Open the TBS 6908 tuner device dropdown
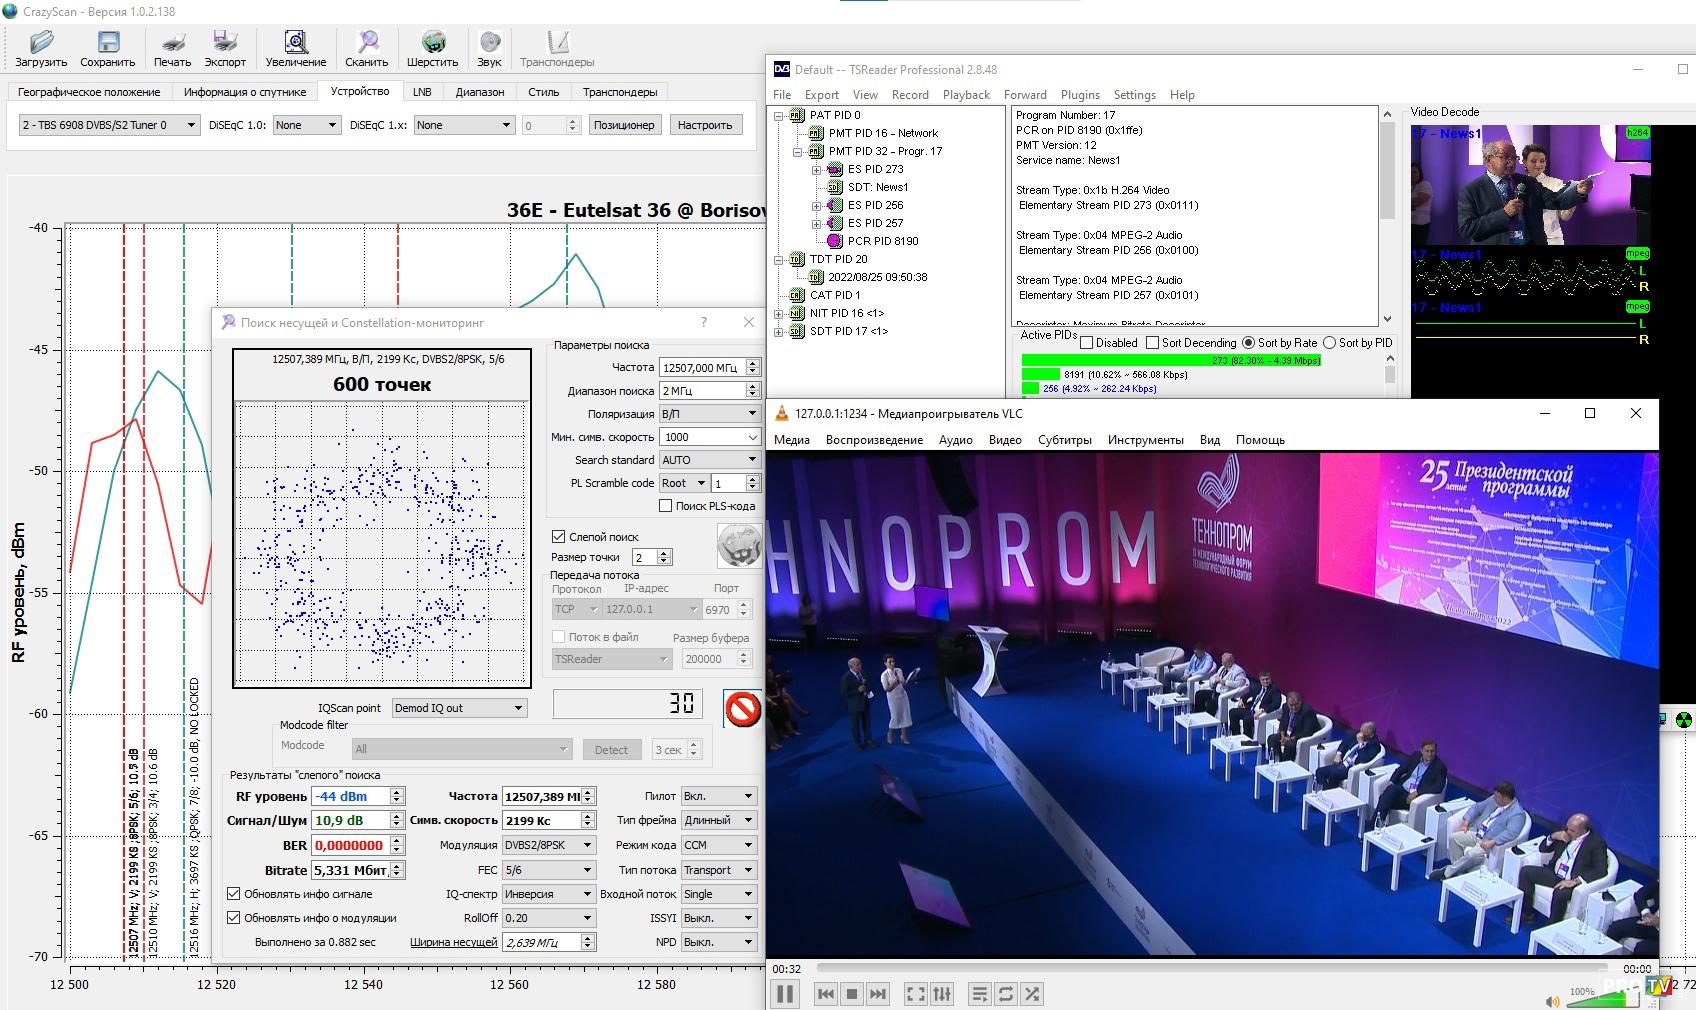Viewport: 1696px width, 1010px height. [109, 125]
